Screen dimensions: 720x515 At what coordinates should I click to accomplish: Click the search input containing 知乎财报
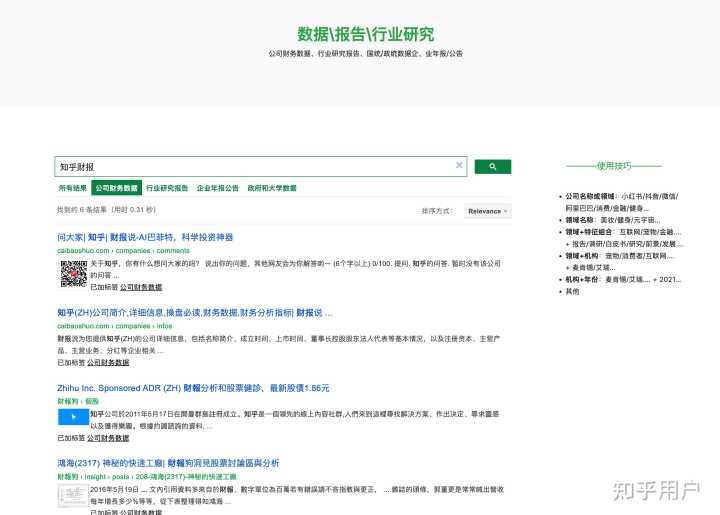point(260,167)
